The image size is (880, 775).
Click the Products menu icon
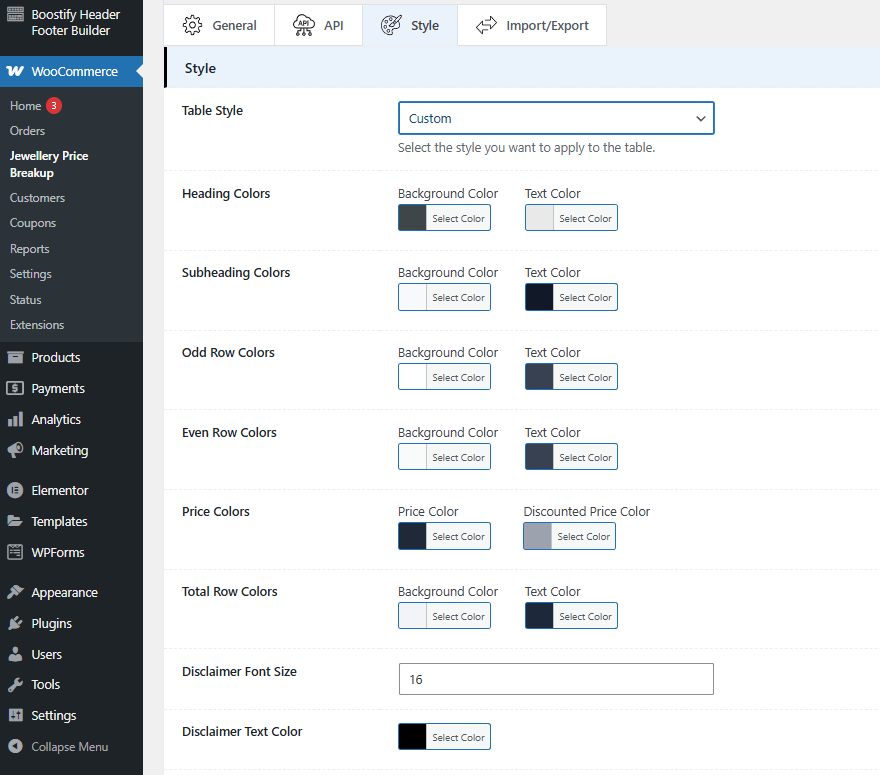tap(15, 357)
